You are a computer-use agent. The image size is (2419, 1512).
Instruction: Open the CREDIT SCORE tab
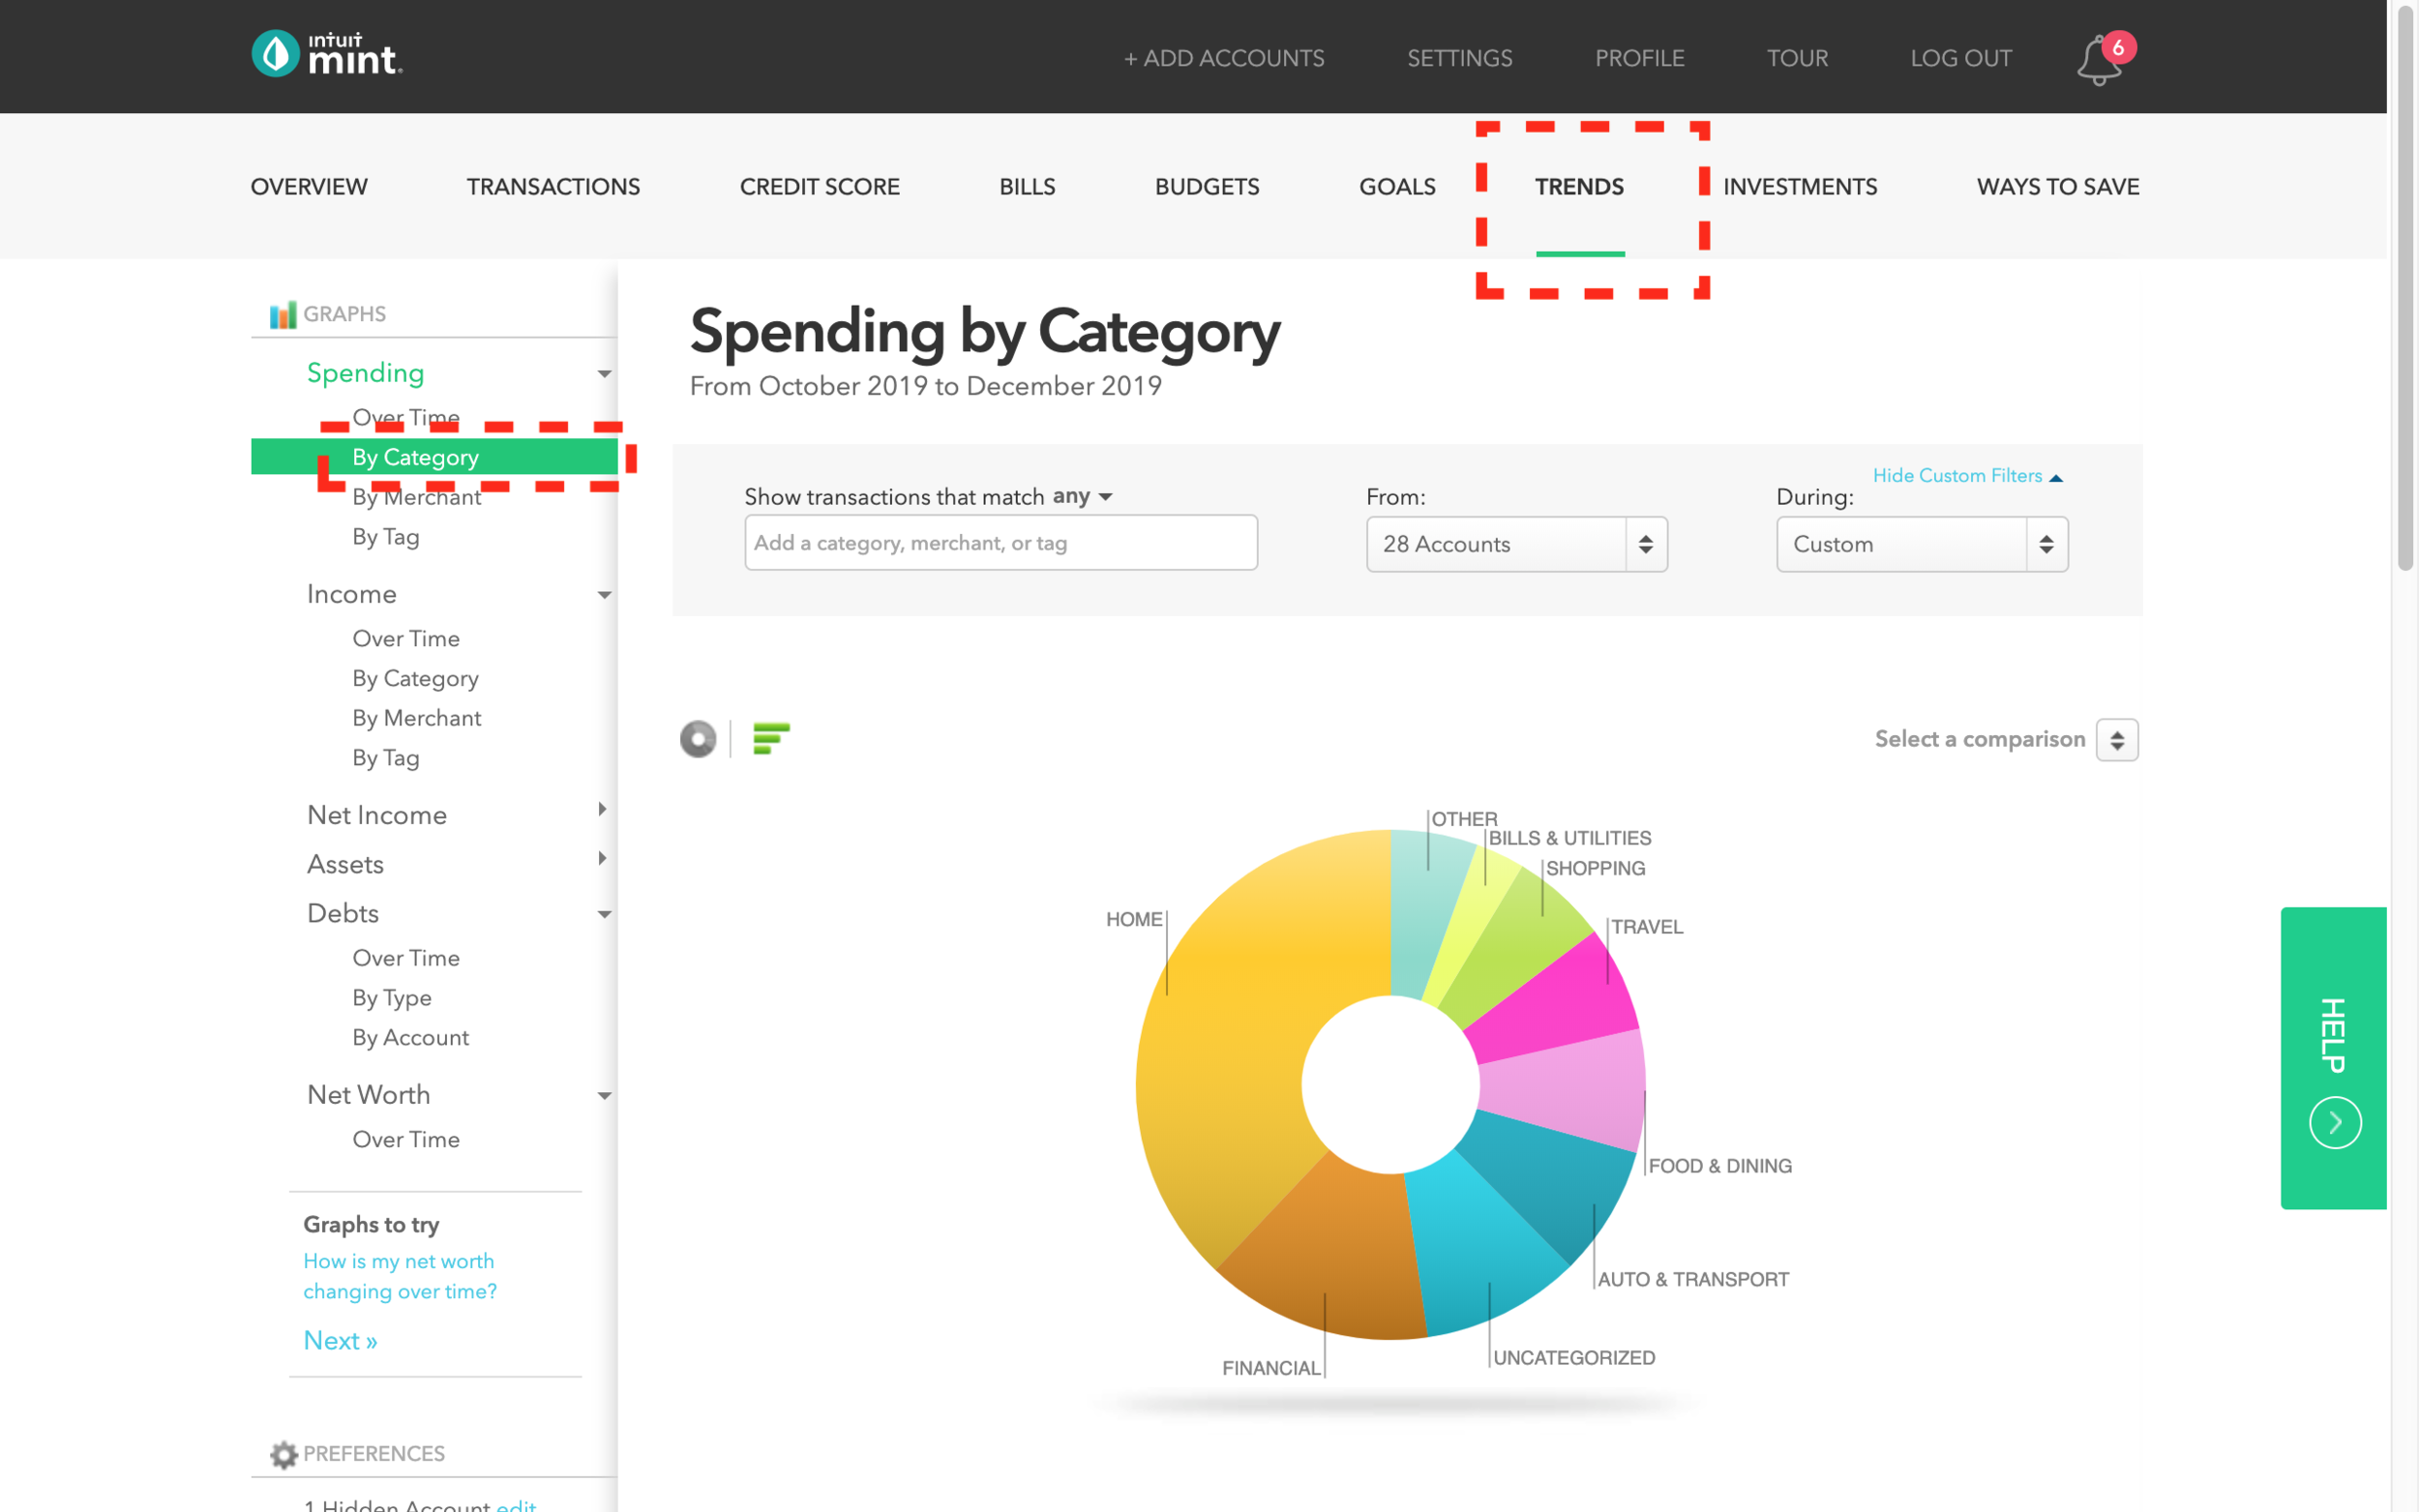tap(819, 186)
